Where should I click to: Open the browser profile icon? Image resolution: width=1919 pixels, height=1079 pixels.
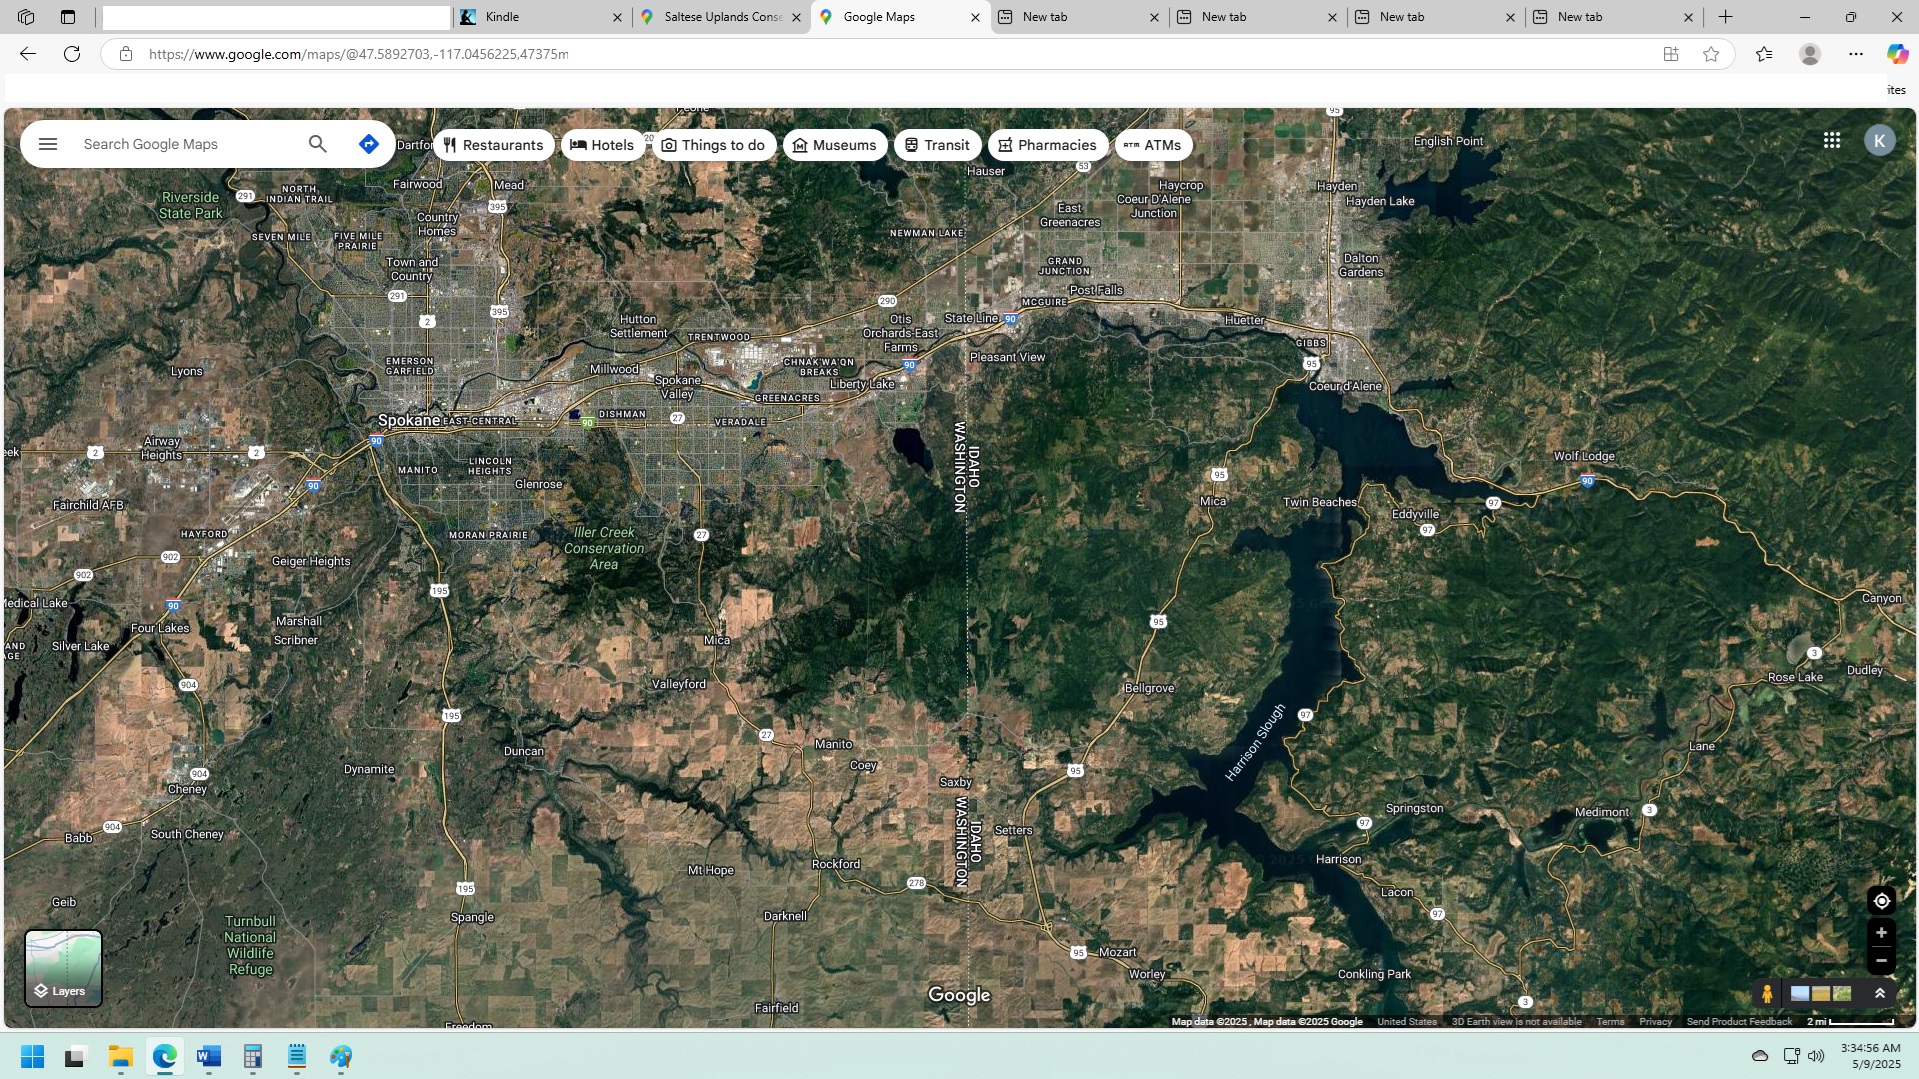[x=1809, y=54]
